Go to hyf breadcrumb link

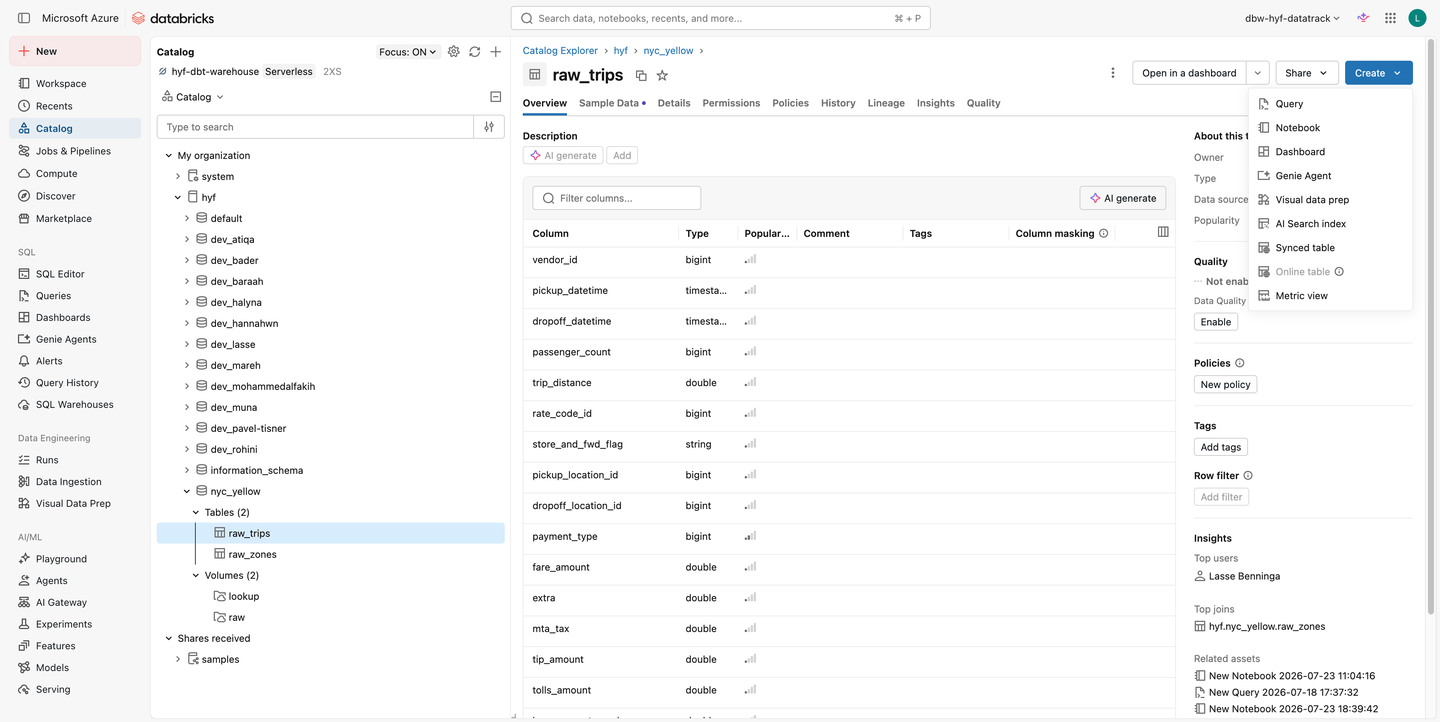(621, 51)
